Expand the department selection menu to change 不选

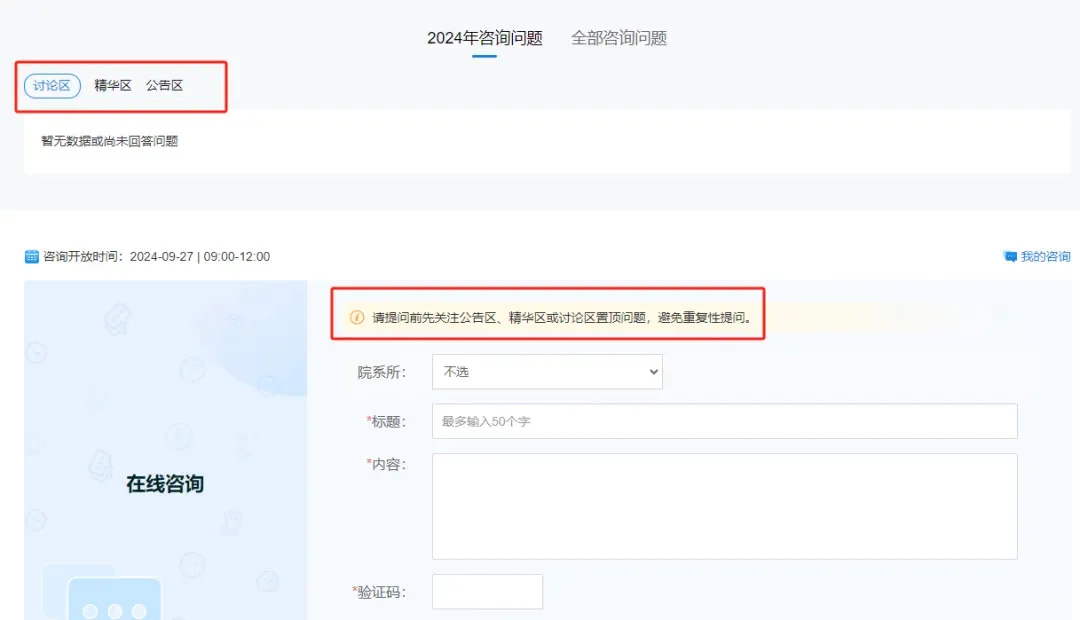click(547, 371)
